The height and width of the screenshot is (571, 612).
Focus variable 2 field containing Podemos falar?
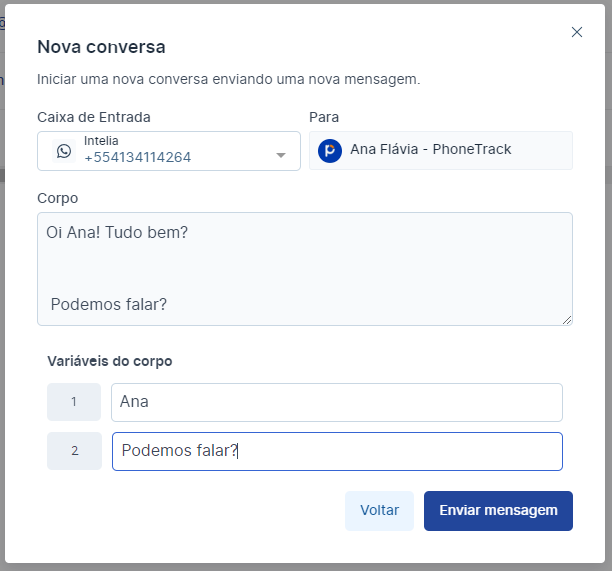coord(336,451)
